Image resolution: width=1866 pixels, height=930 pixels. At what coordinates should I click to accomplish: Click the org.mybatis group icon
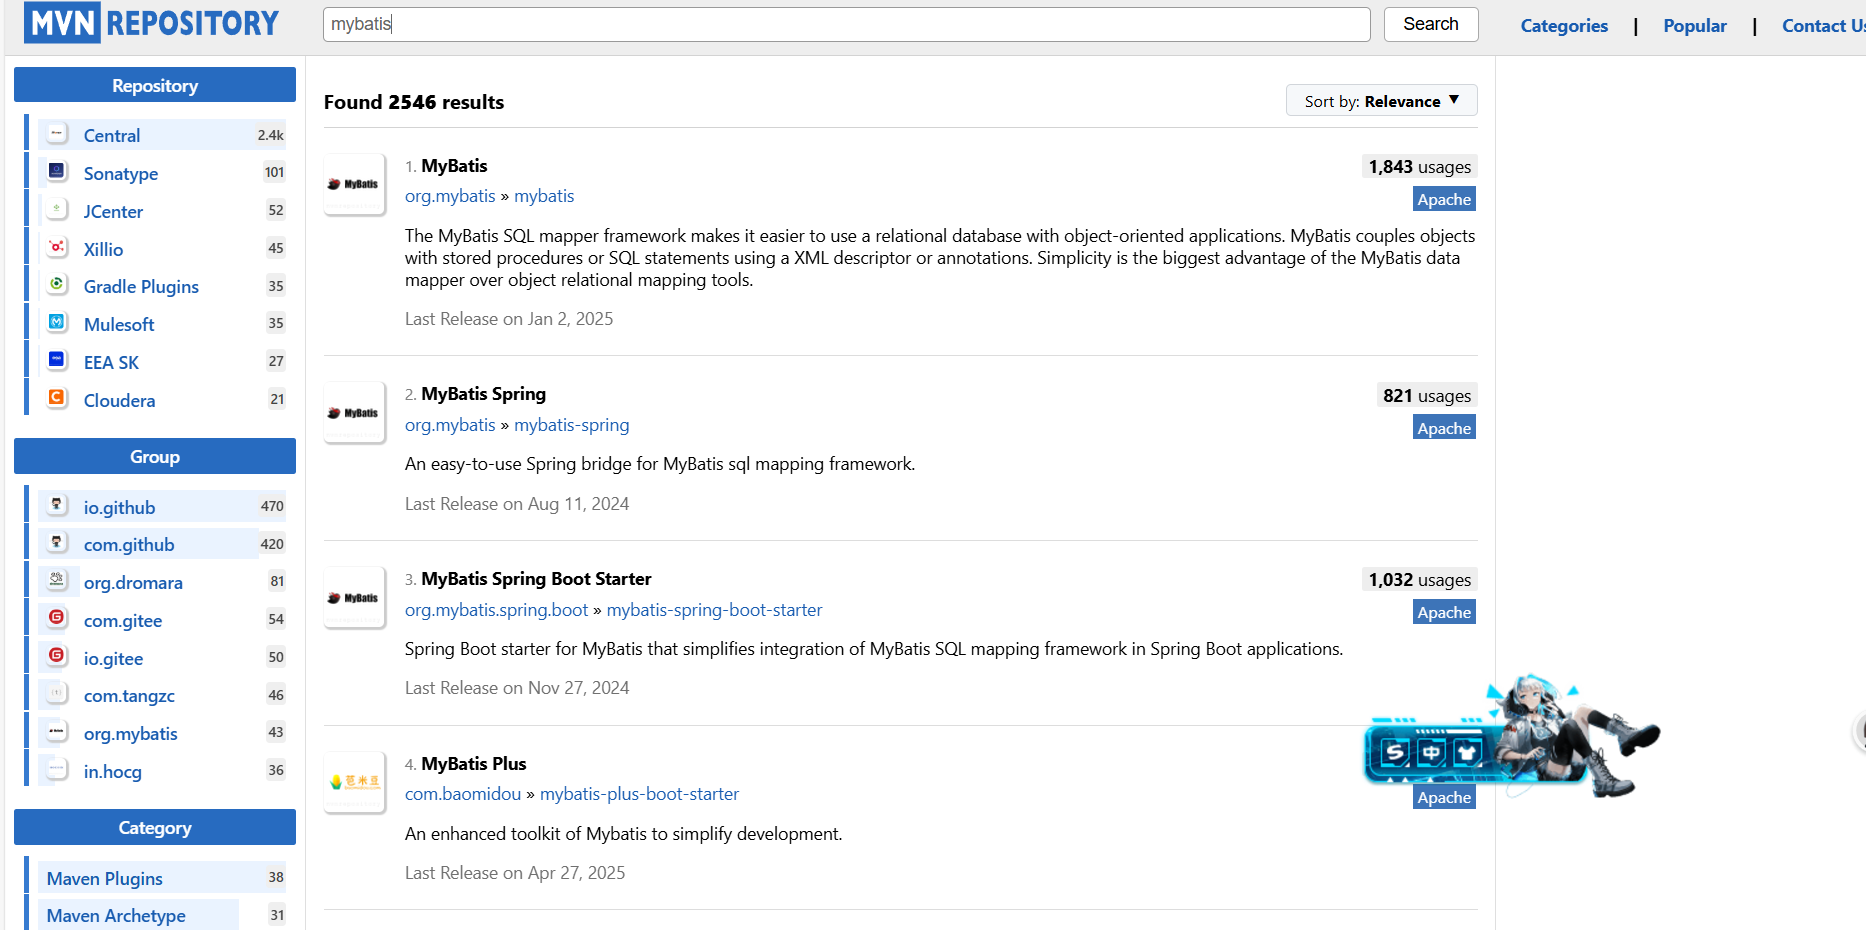[57, 731]
